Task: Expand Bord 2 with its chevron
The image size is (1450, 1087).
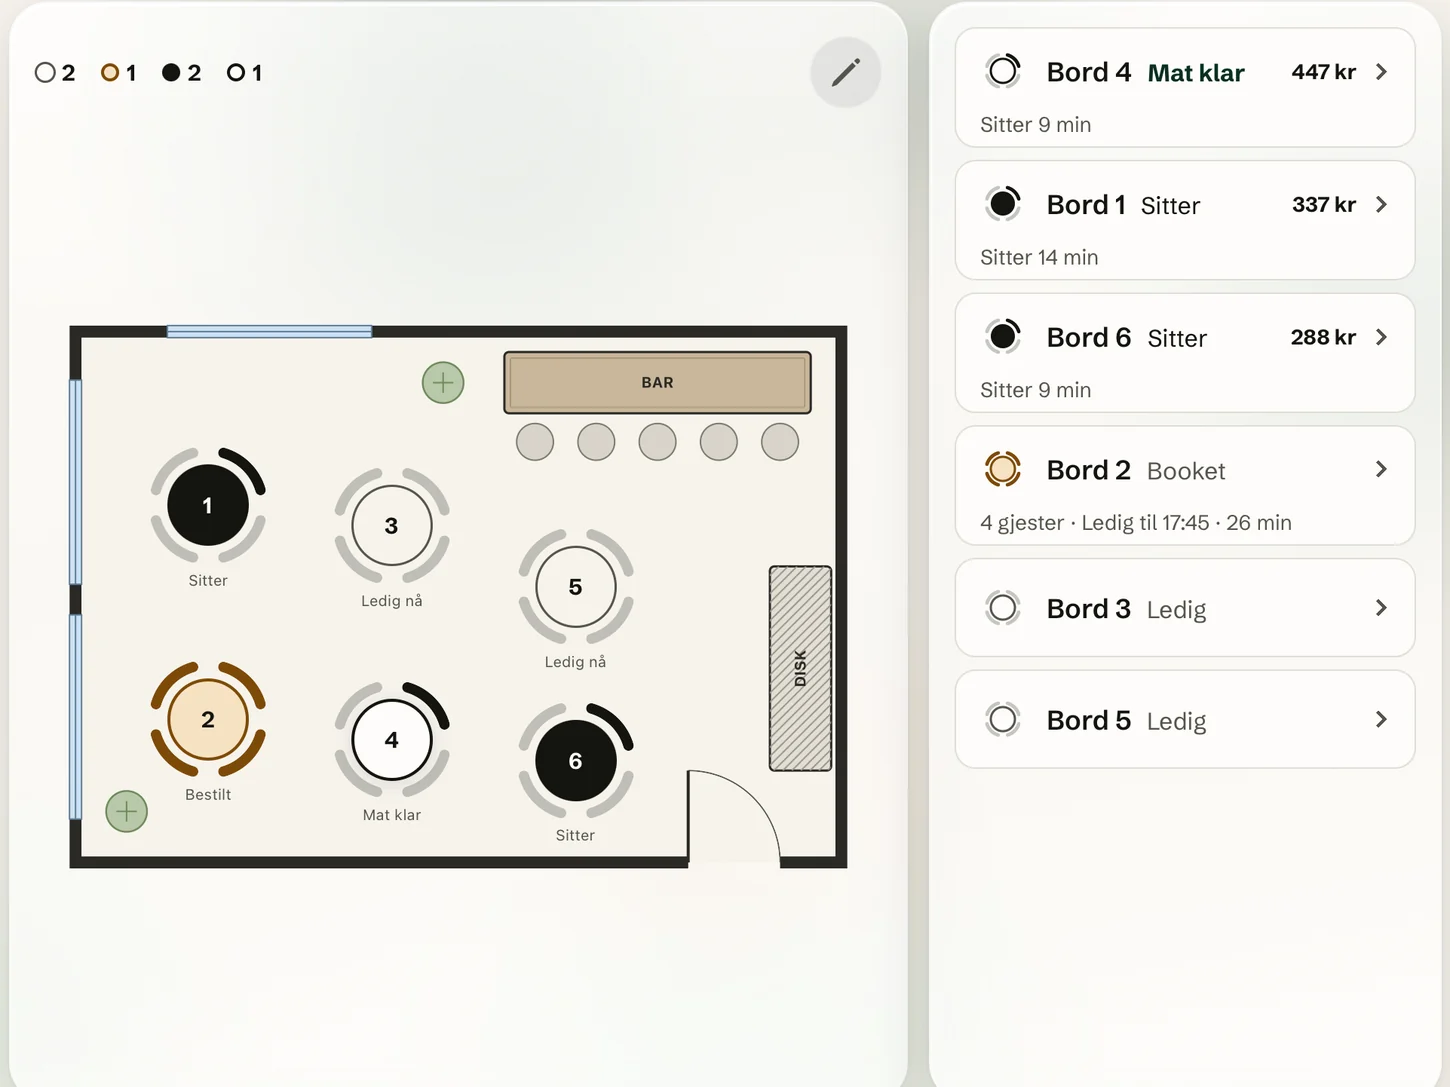Action: 1381,469
